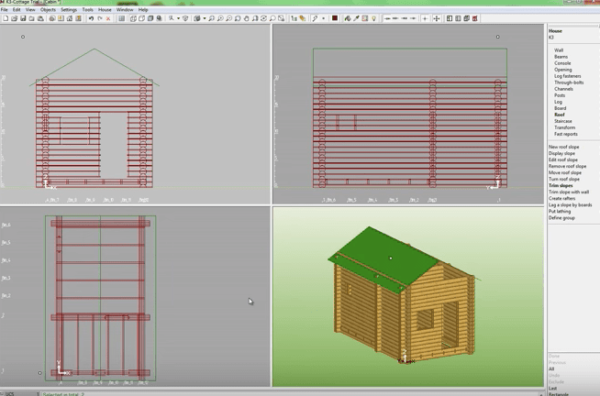Select the Log fasteners category

click(568, 76)
